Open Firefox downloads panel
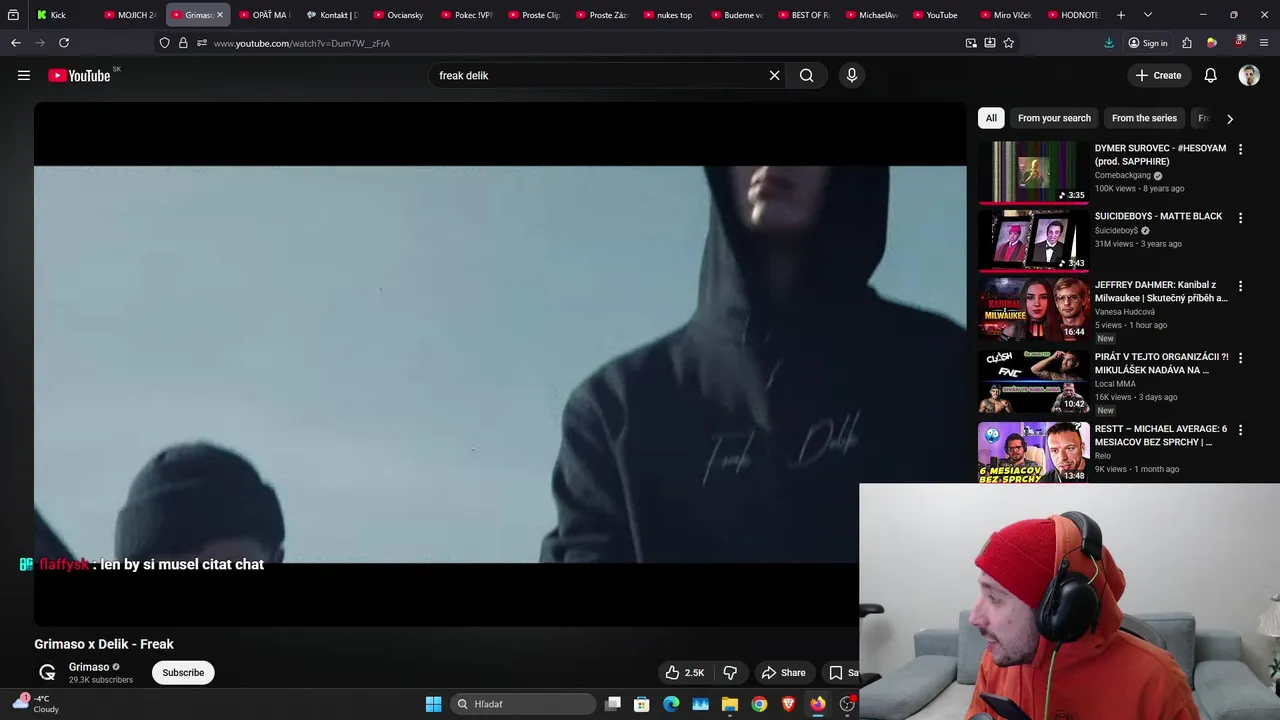The width and height of the screenshot is (1280, 720). pyautogui.click(x=1108, y=43)
